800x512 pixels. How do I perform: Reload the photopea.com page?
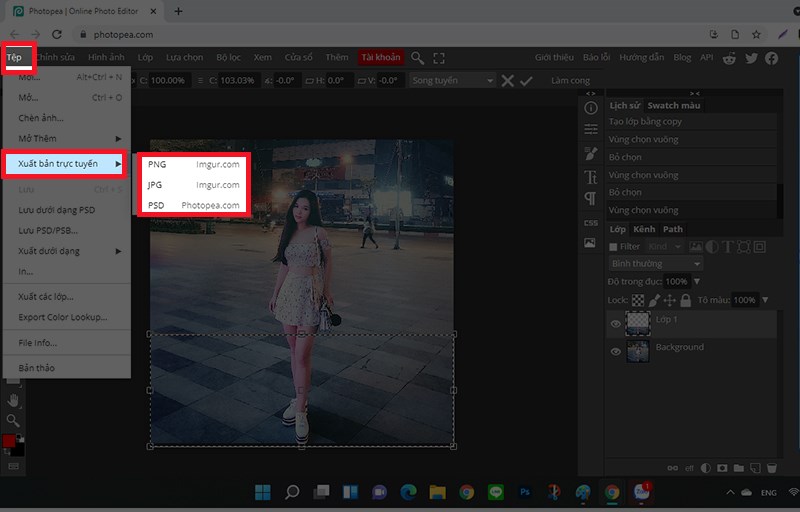57,35
